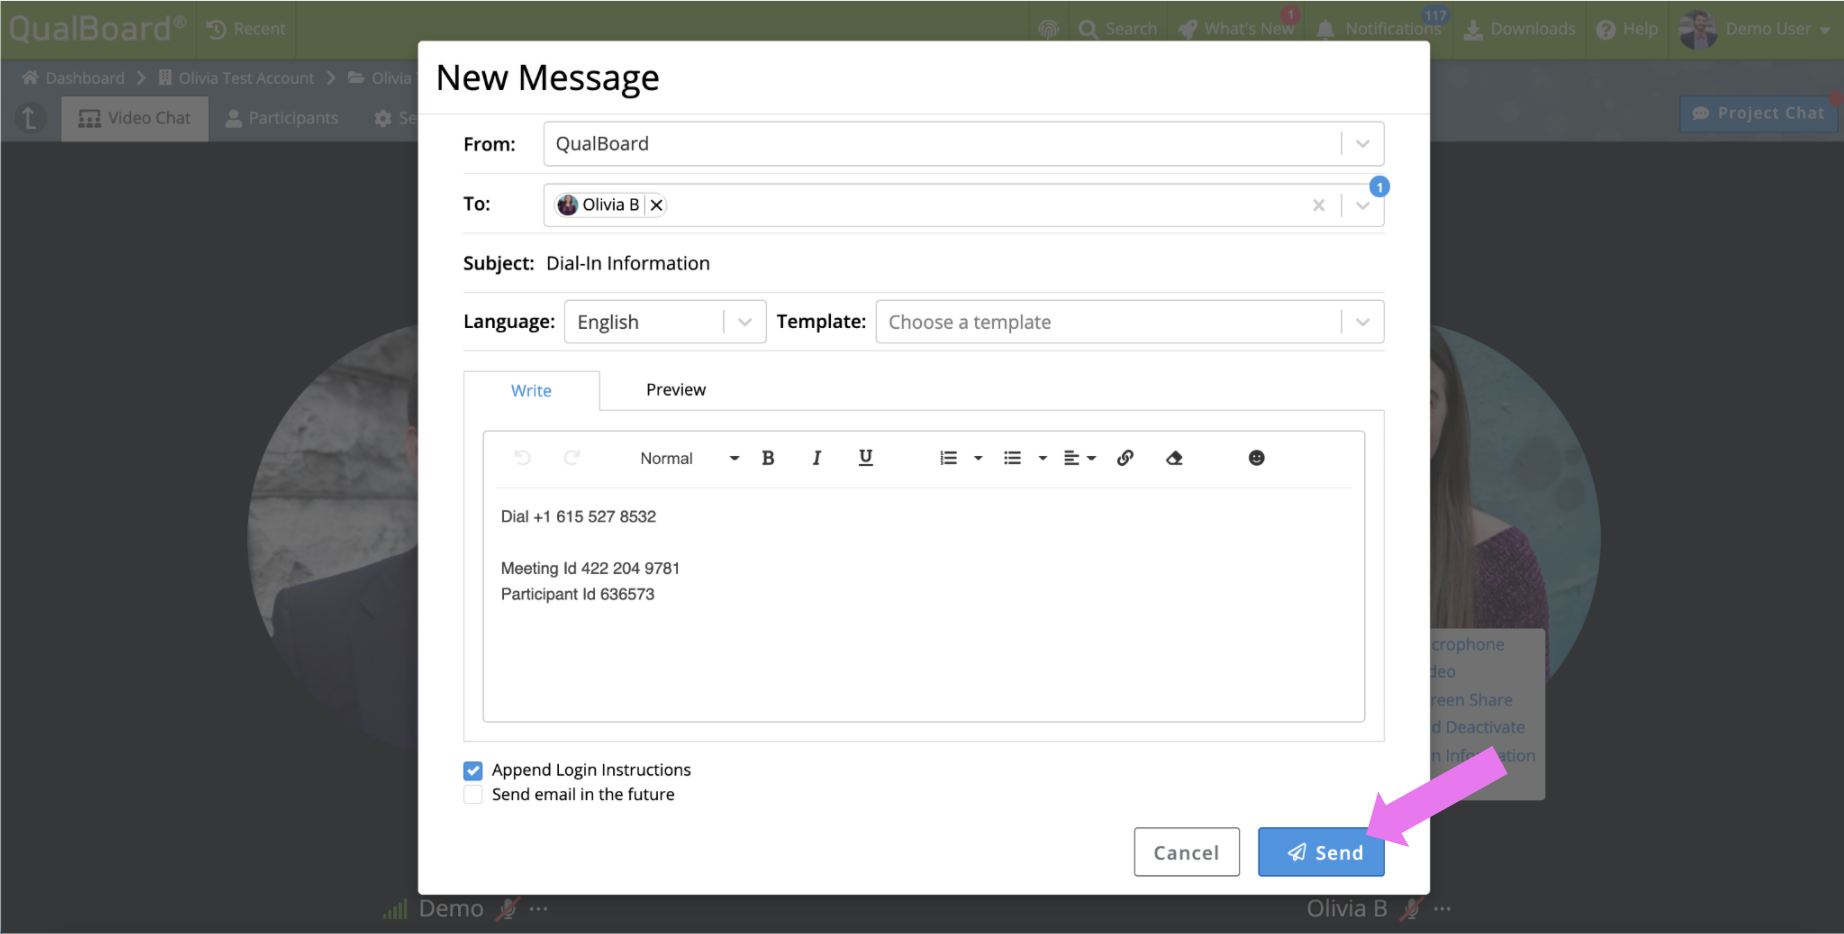Click the text alignment icon
Image resolution: width=1844 pixels, height=934 pixels.
[1071, 458]
